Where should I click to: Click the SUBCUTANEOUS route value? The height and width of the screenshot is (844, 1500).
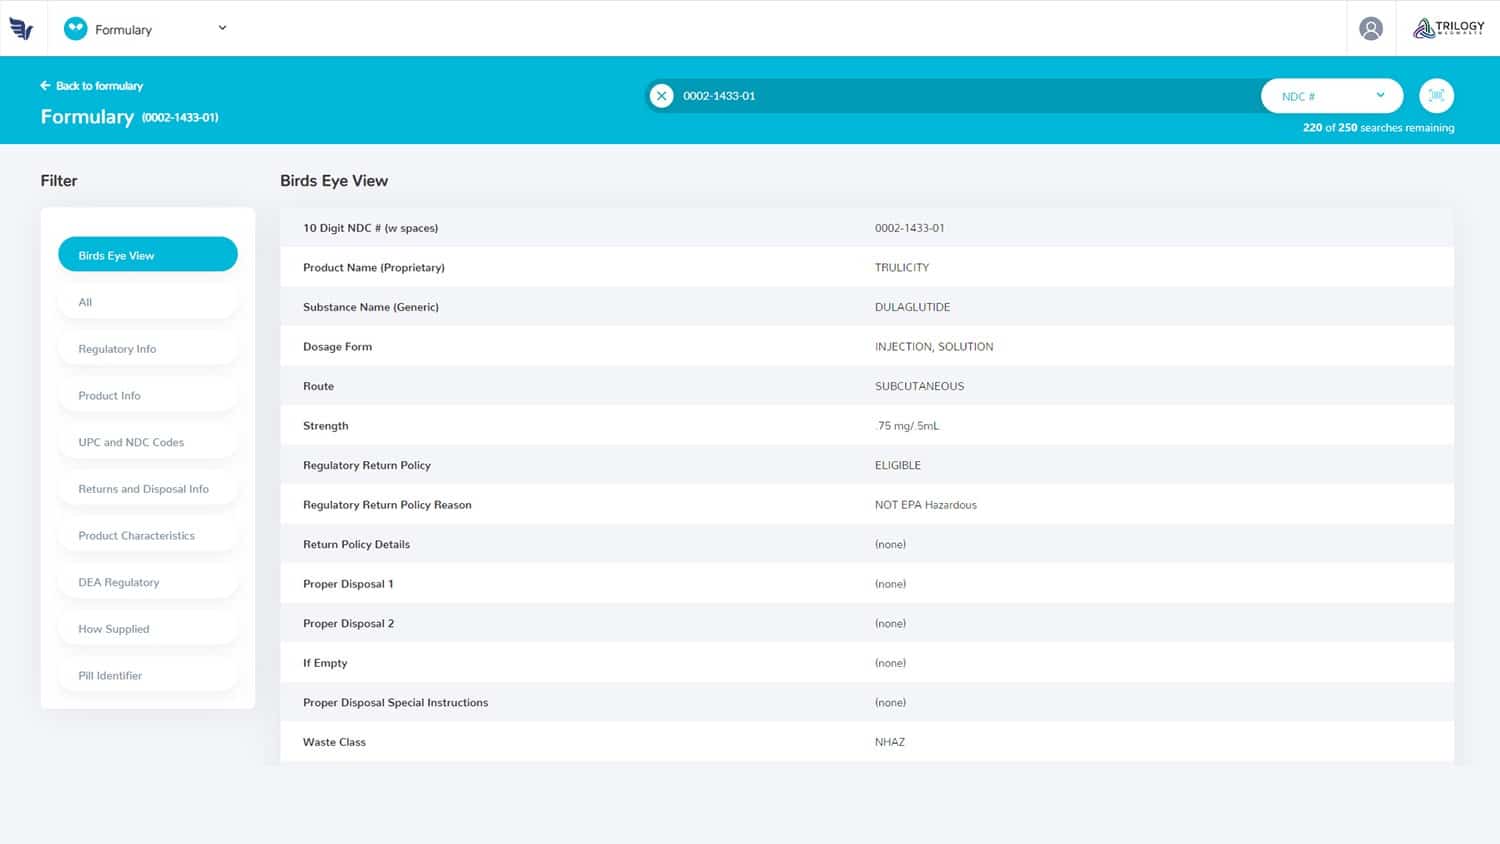point(919,386)
